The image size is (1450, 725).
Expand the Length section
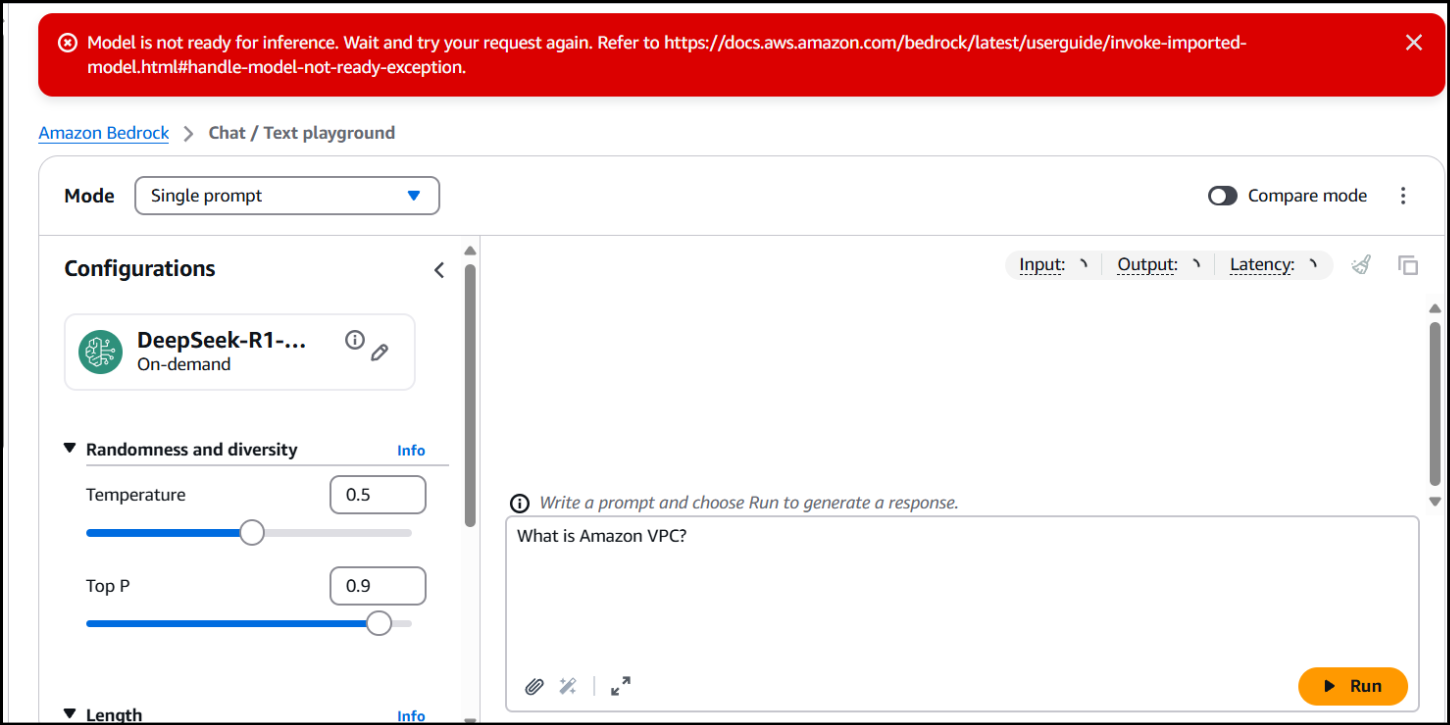(69, 714)
